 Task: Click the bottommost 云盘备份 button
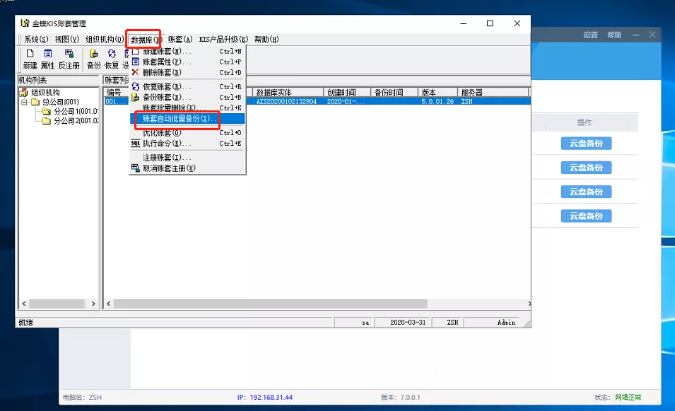(586, 216)
